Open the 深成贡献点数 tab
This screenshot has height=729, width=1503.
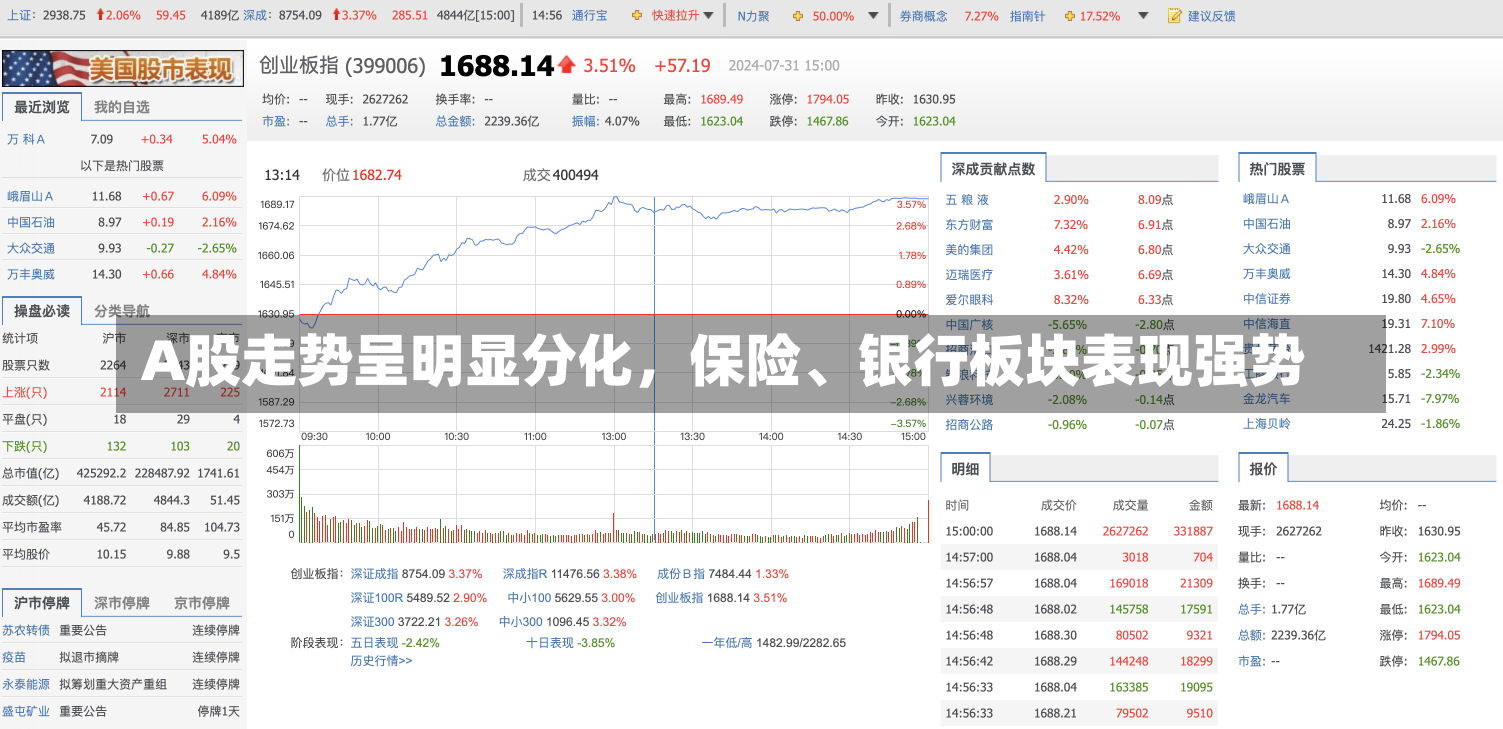993,169
